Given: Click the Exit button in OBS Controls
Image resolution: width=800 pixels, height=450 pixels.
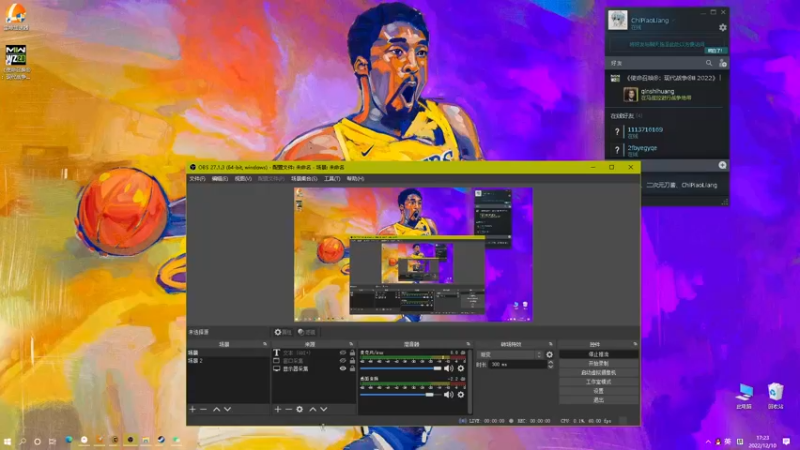Looking at the screenshot, I should click(x=598, y=400).
